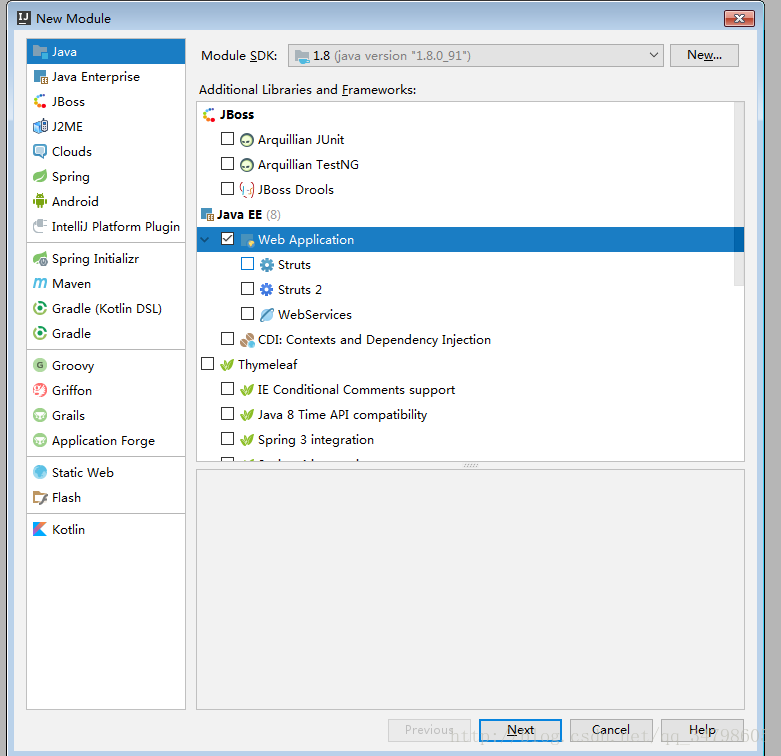Select Maven module type

point(106,283)
